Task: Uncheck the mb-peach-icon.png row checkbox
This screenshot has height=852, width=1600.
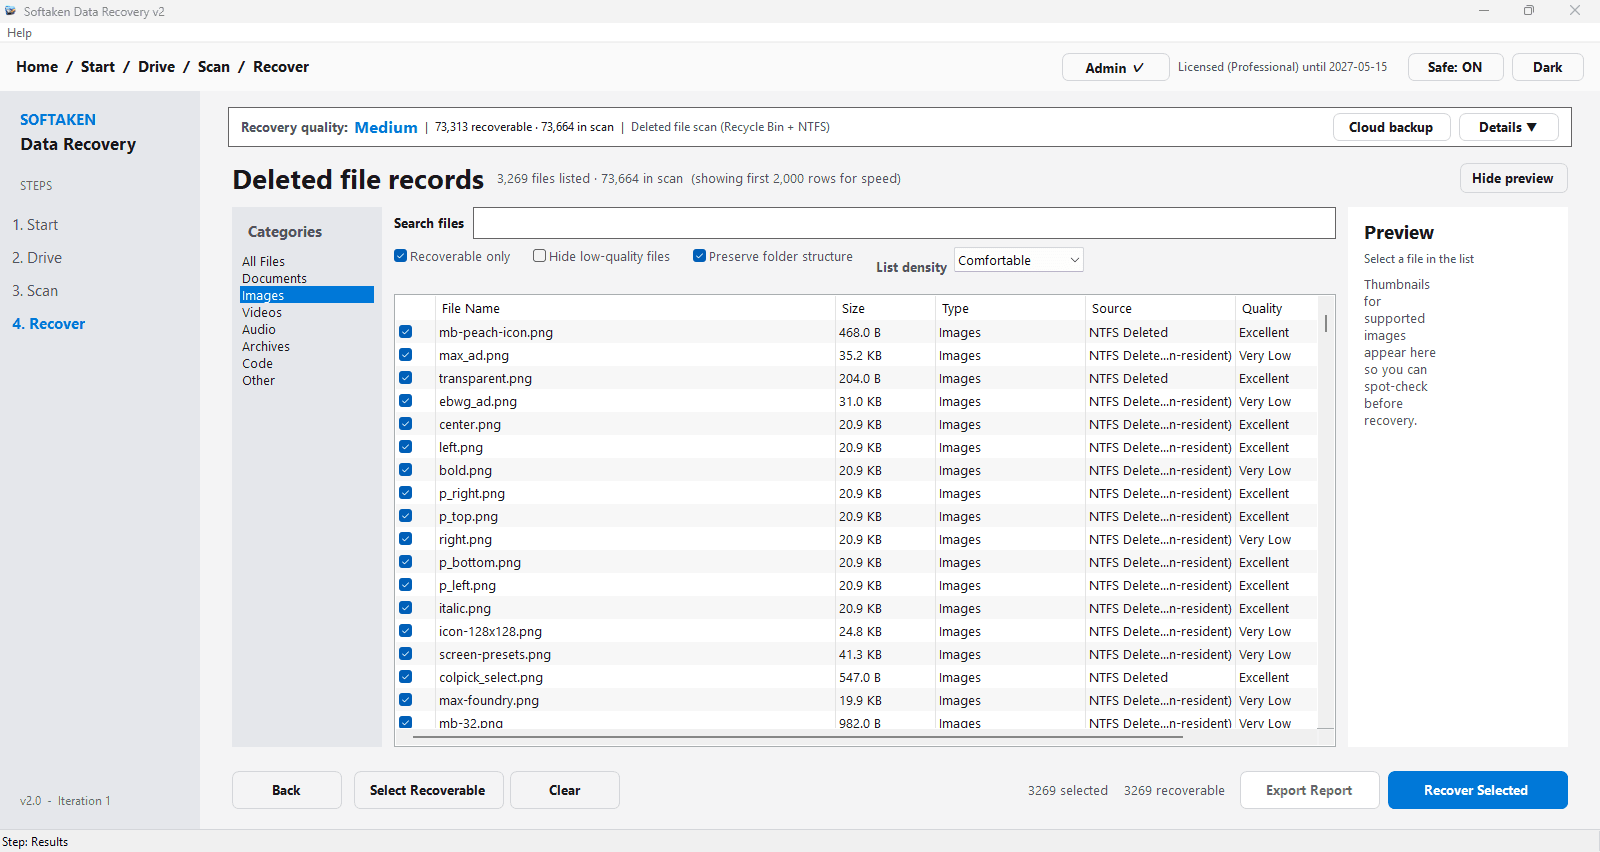Action: 406,332
